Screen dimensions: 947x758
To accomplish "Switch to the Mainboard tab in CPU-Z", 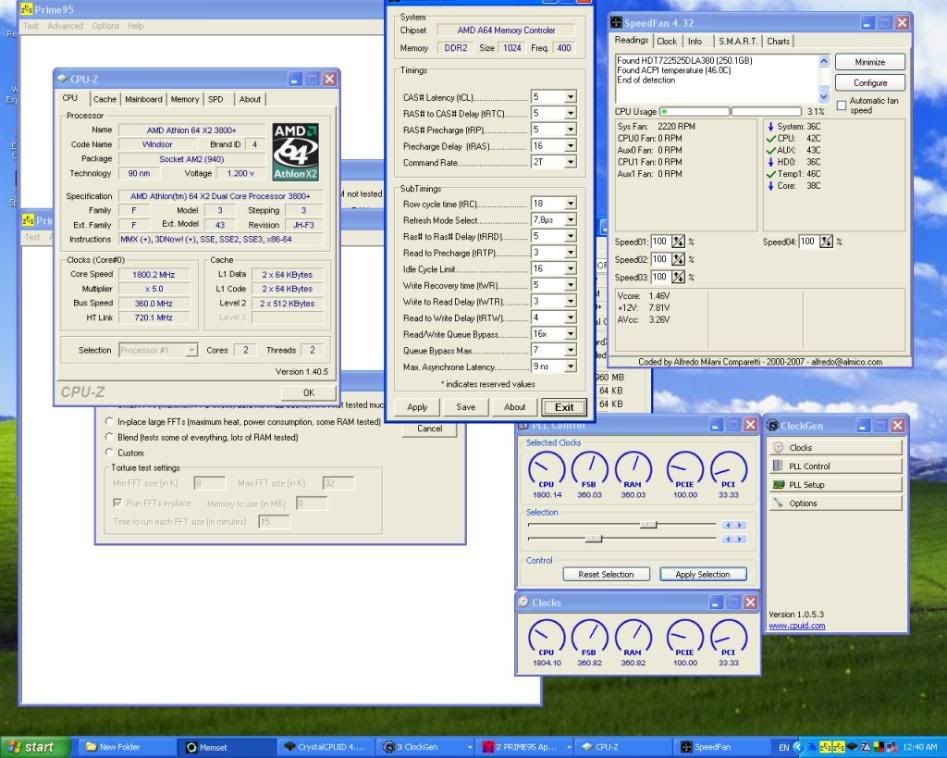I will click(x=143, y=99).
